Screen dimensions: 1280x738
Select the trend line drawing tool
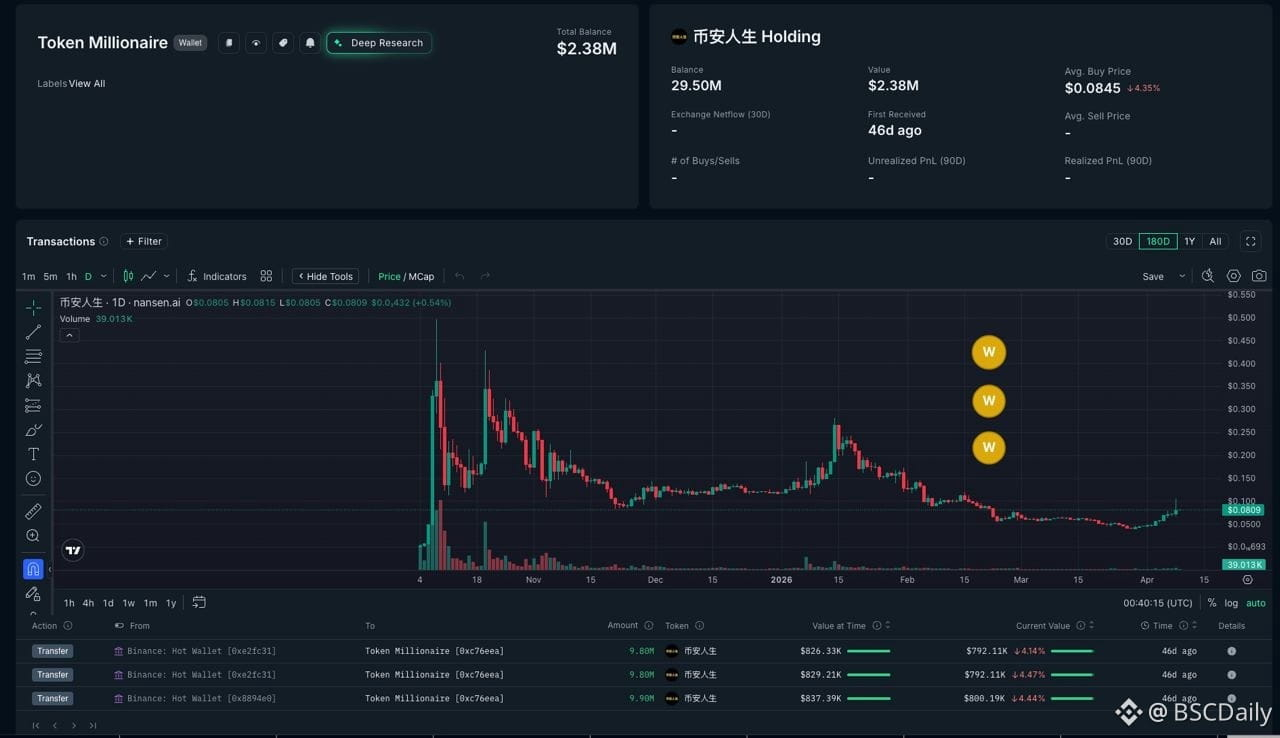33,332
